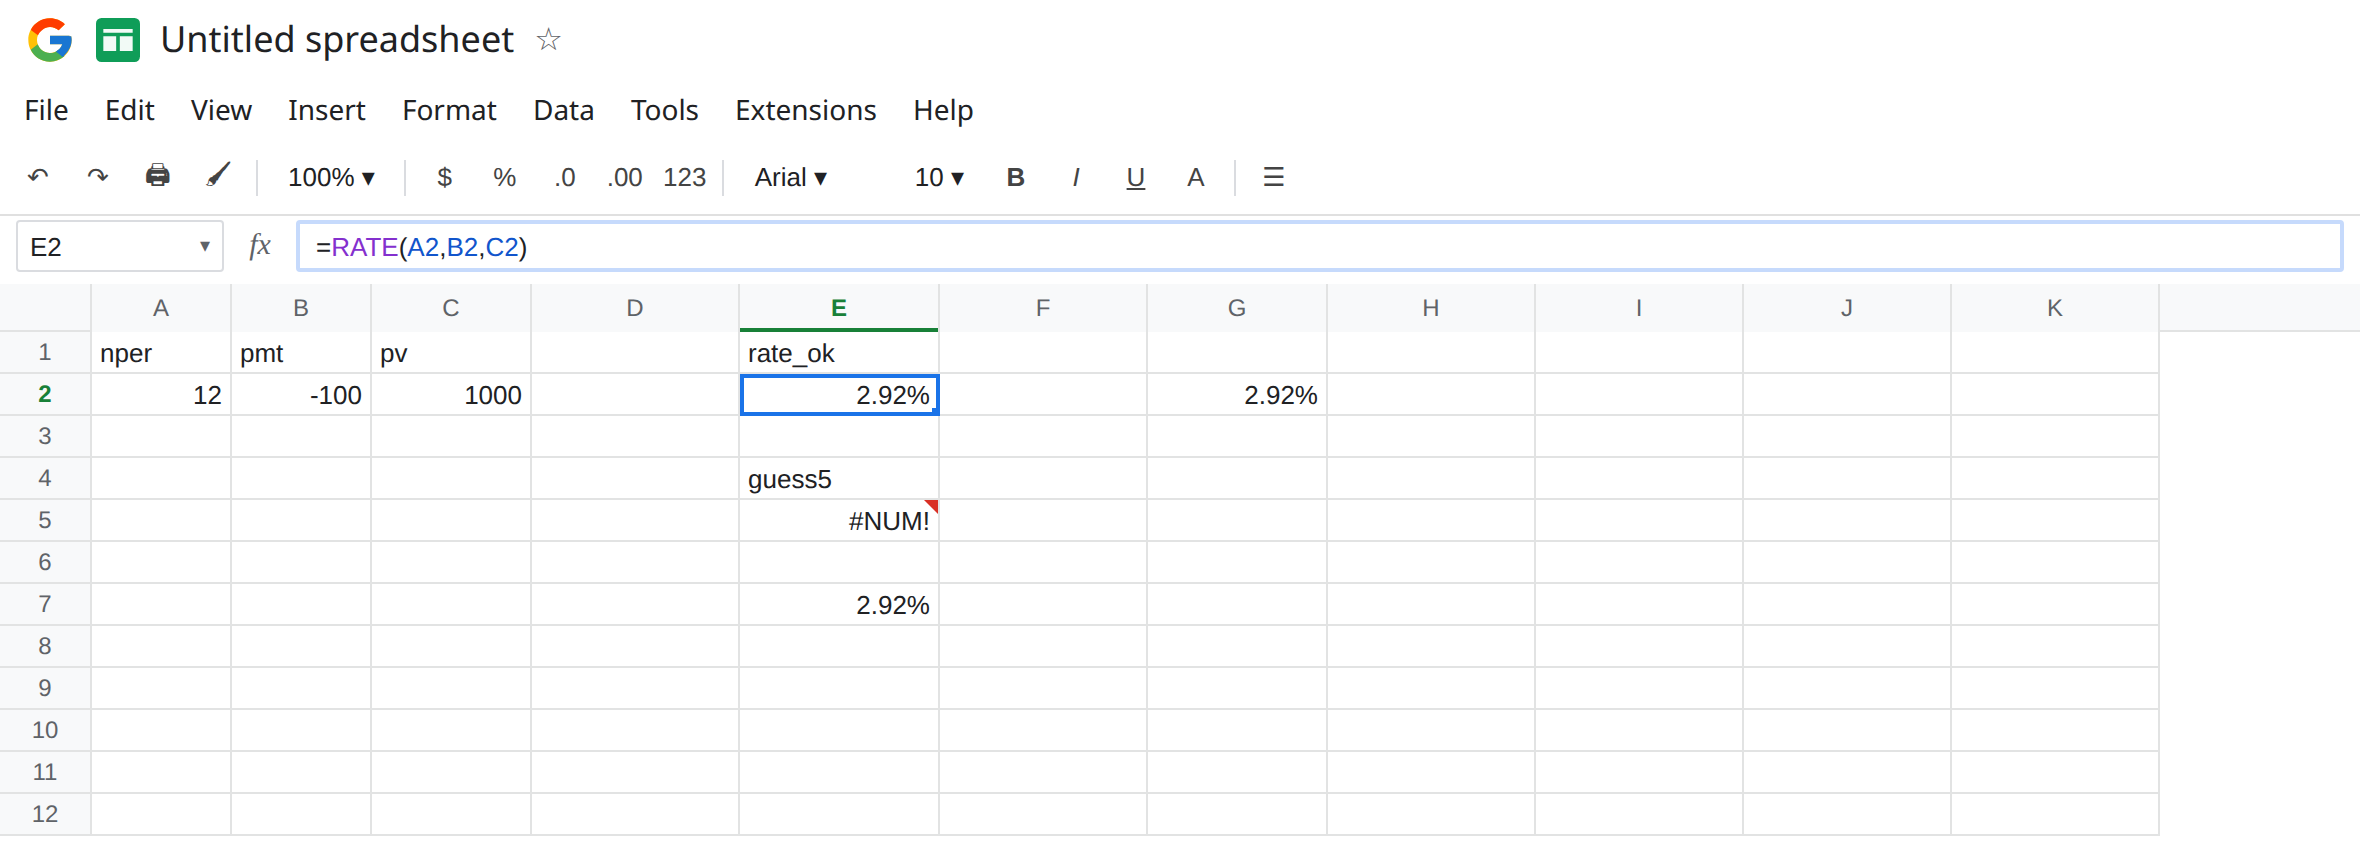This screenshot has width=2360, height=848.
Task: Select the 2.92% cell in column G
Action: tap(1237, 394)
